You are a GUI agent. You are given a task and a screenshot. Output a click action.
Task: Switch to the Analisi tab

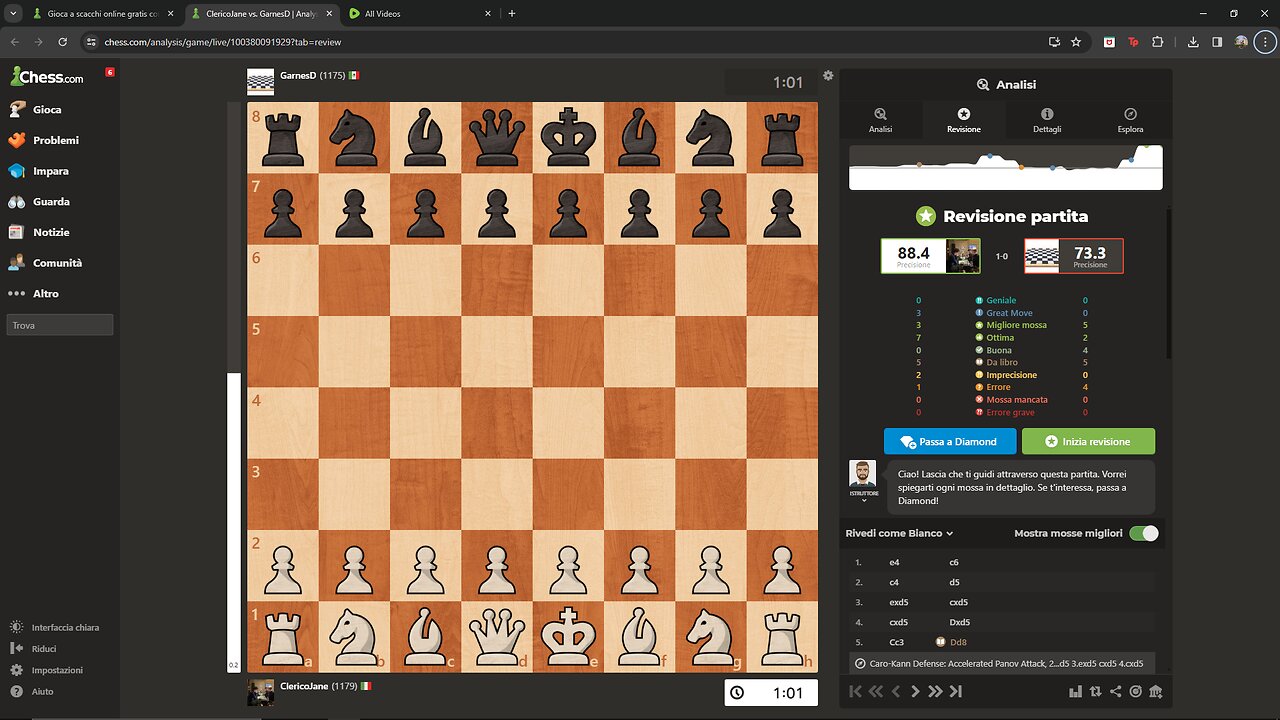(x=880, y=121)
